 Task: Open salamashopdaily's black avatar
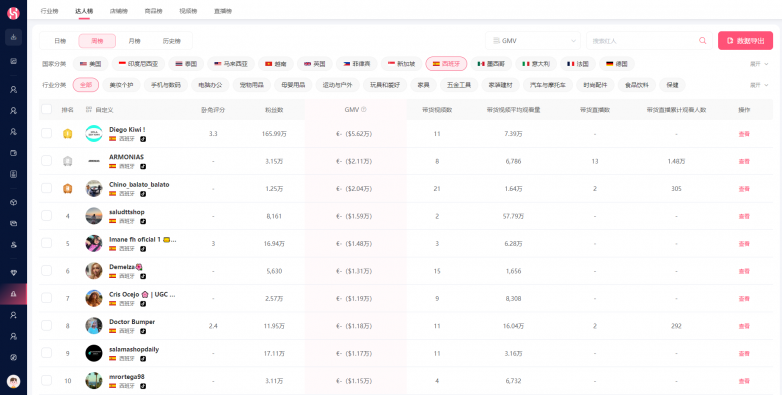coord(94,353)
